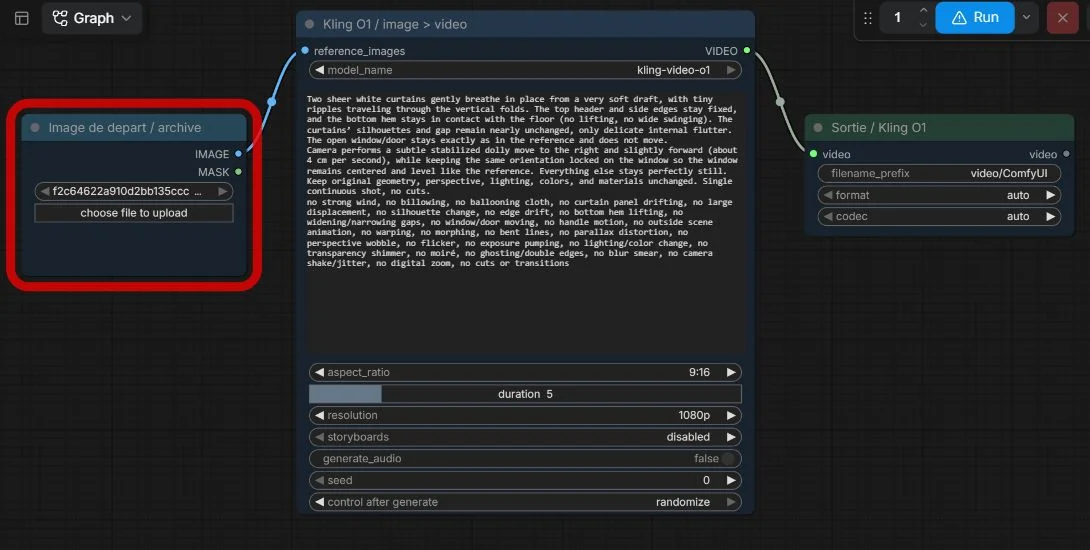
Task: Click the reference_images input socket
Action: point(304,51)
